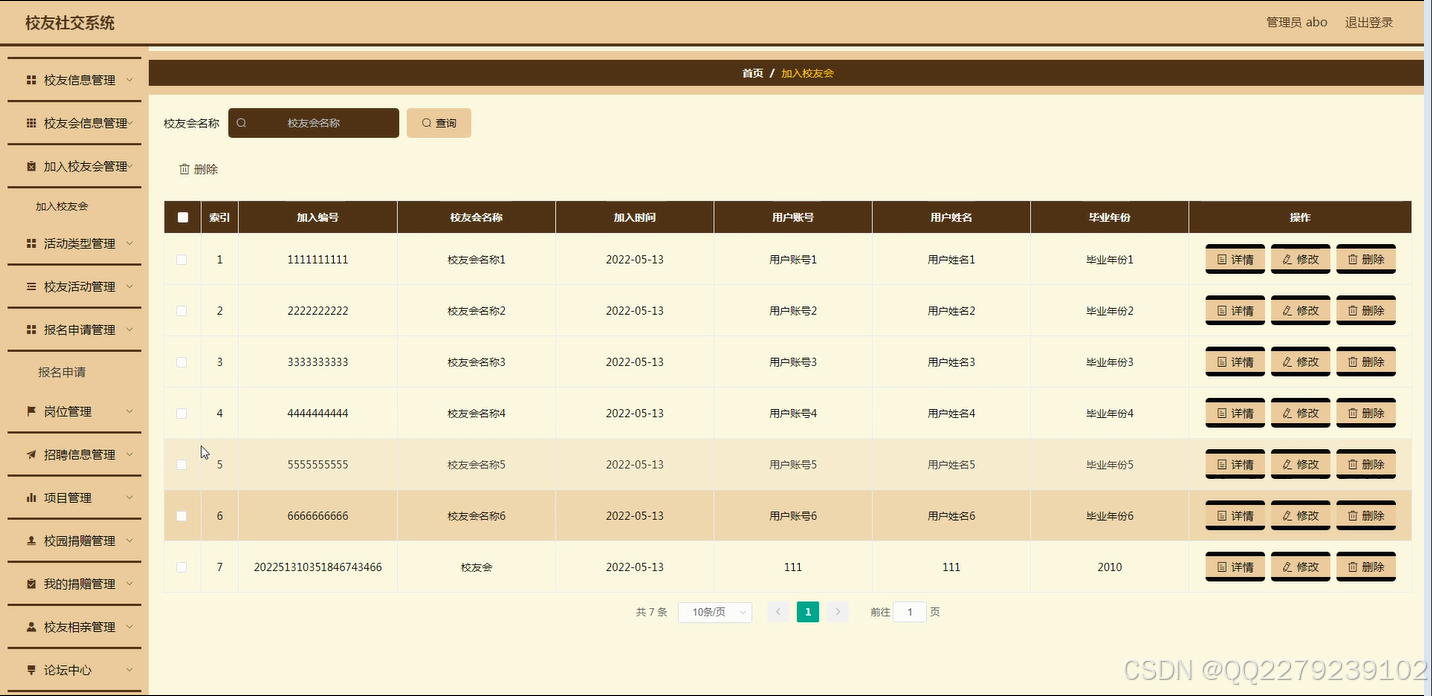This screenshot has width=1432, height=696.
Task: Expand 活动类型管理 chevron arrow
Action: (x=130, y=243)
